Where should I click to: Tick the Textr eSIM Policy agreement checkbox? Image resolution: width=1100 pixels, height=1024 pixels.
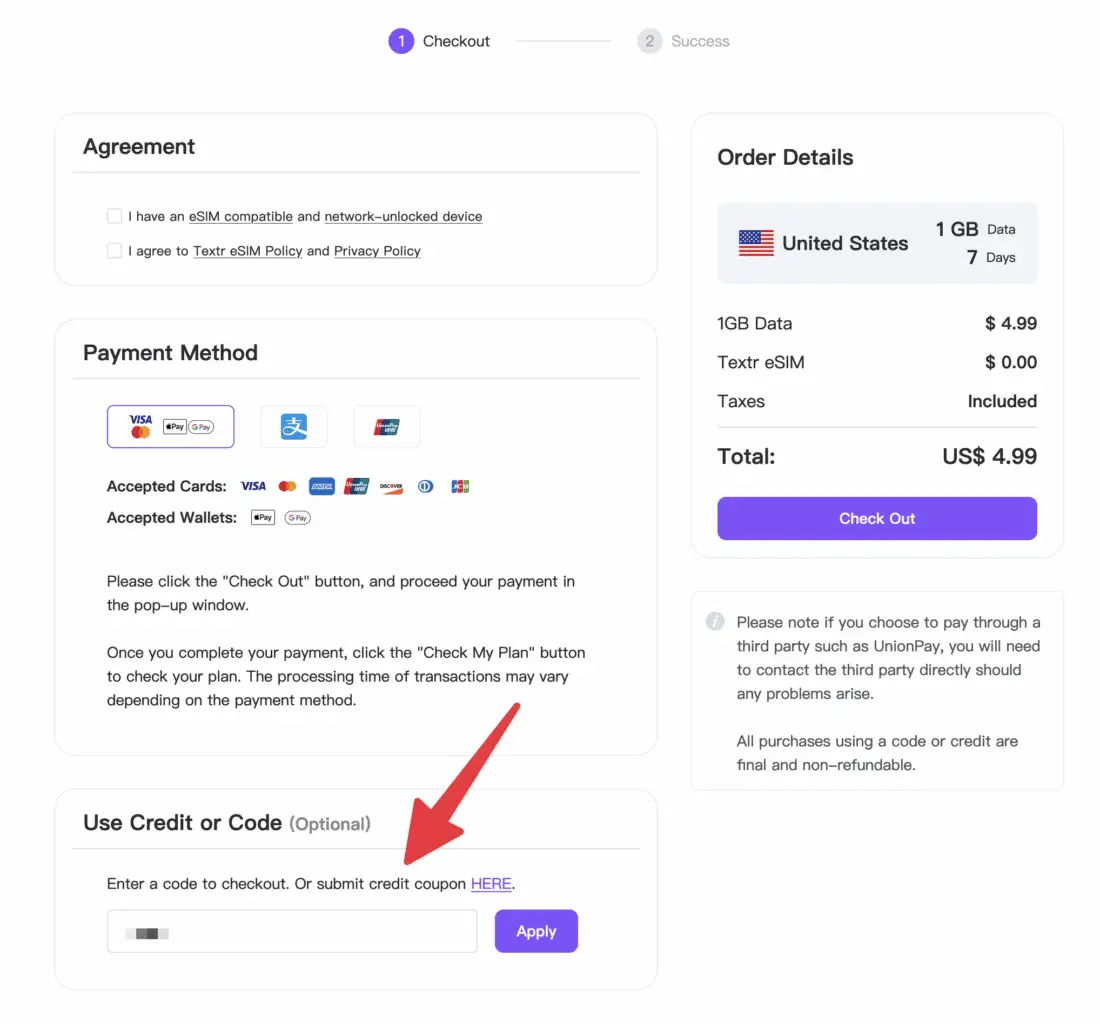click(x=115, y=251)
